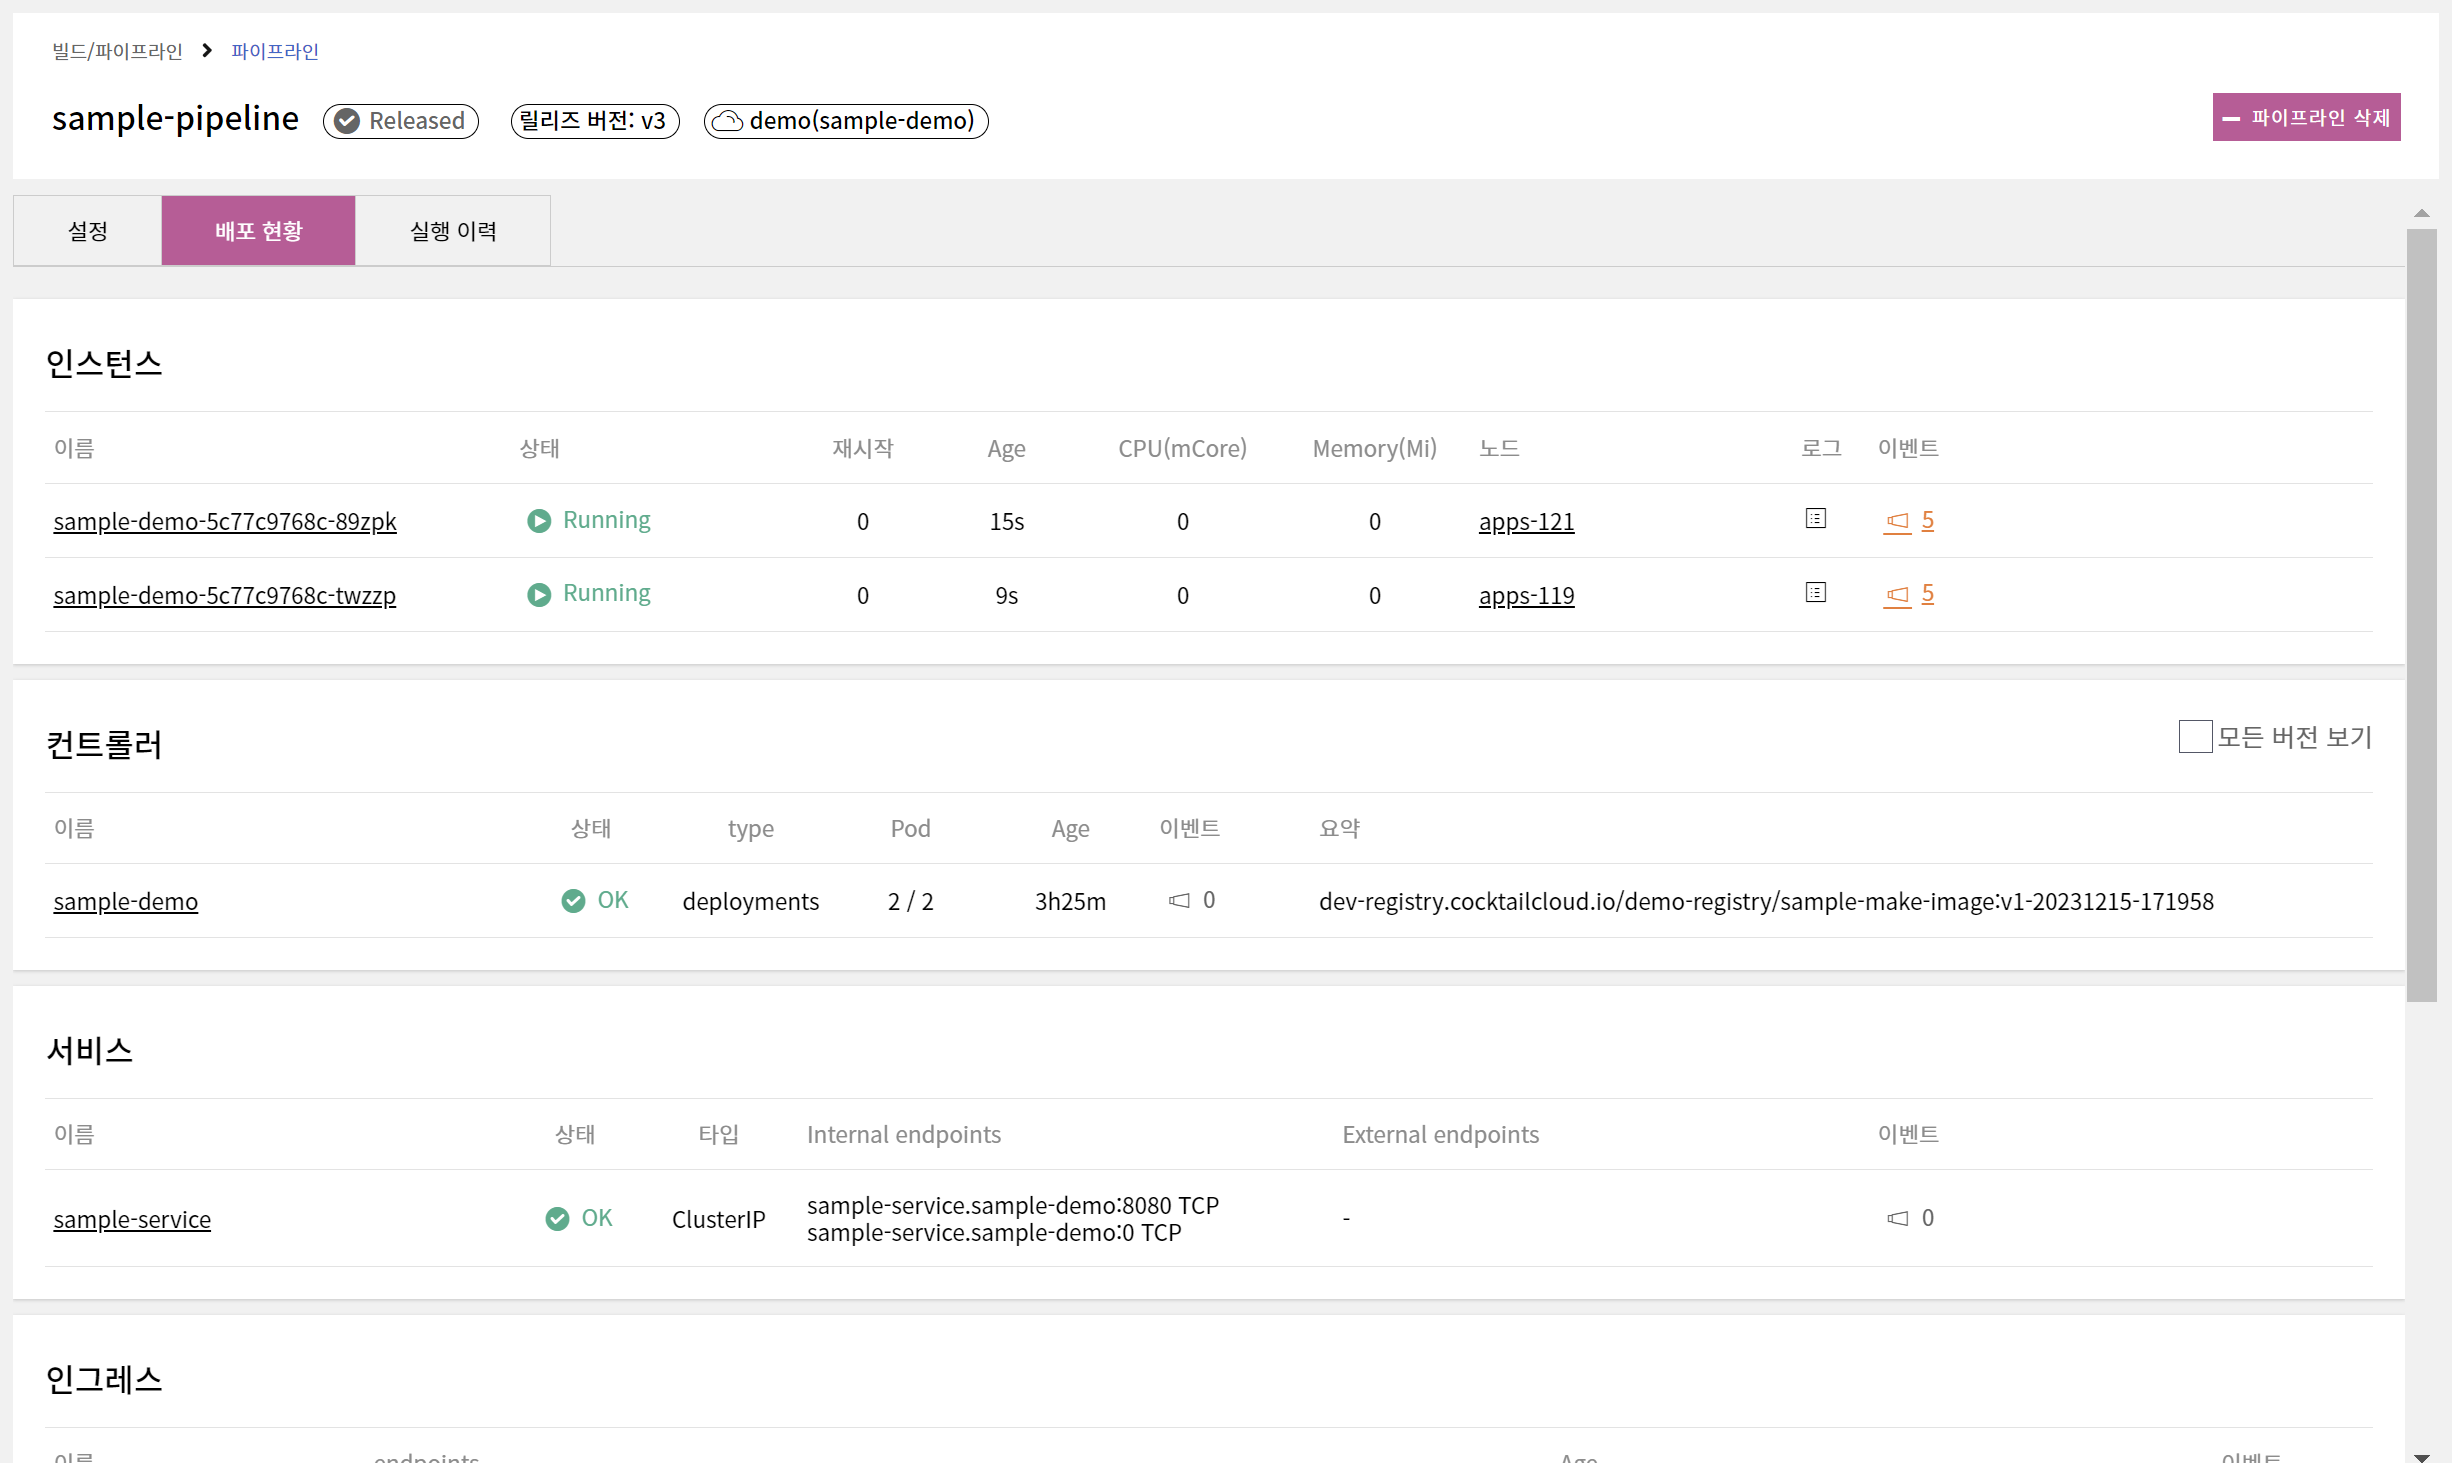Open log icon for sample-demo-5c77c9768c-89zpk
The image size is (2452, 1463).
tap(1816, 519)
